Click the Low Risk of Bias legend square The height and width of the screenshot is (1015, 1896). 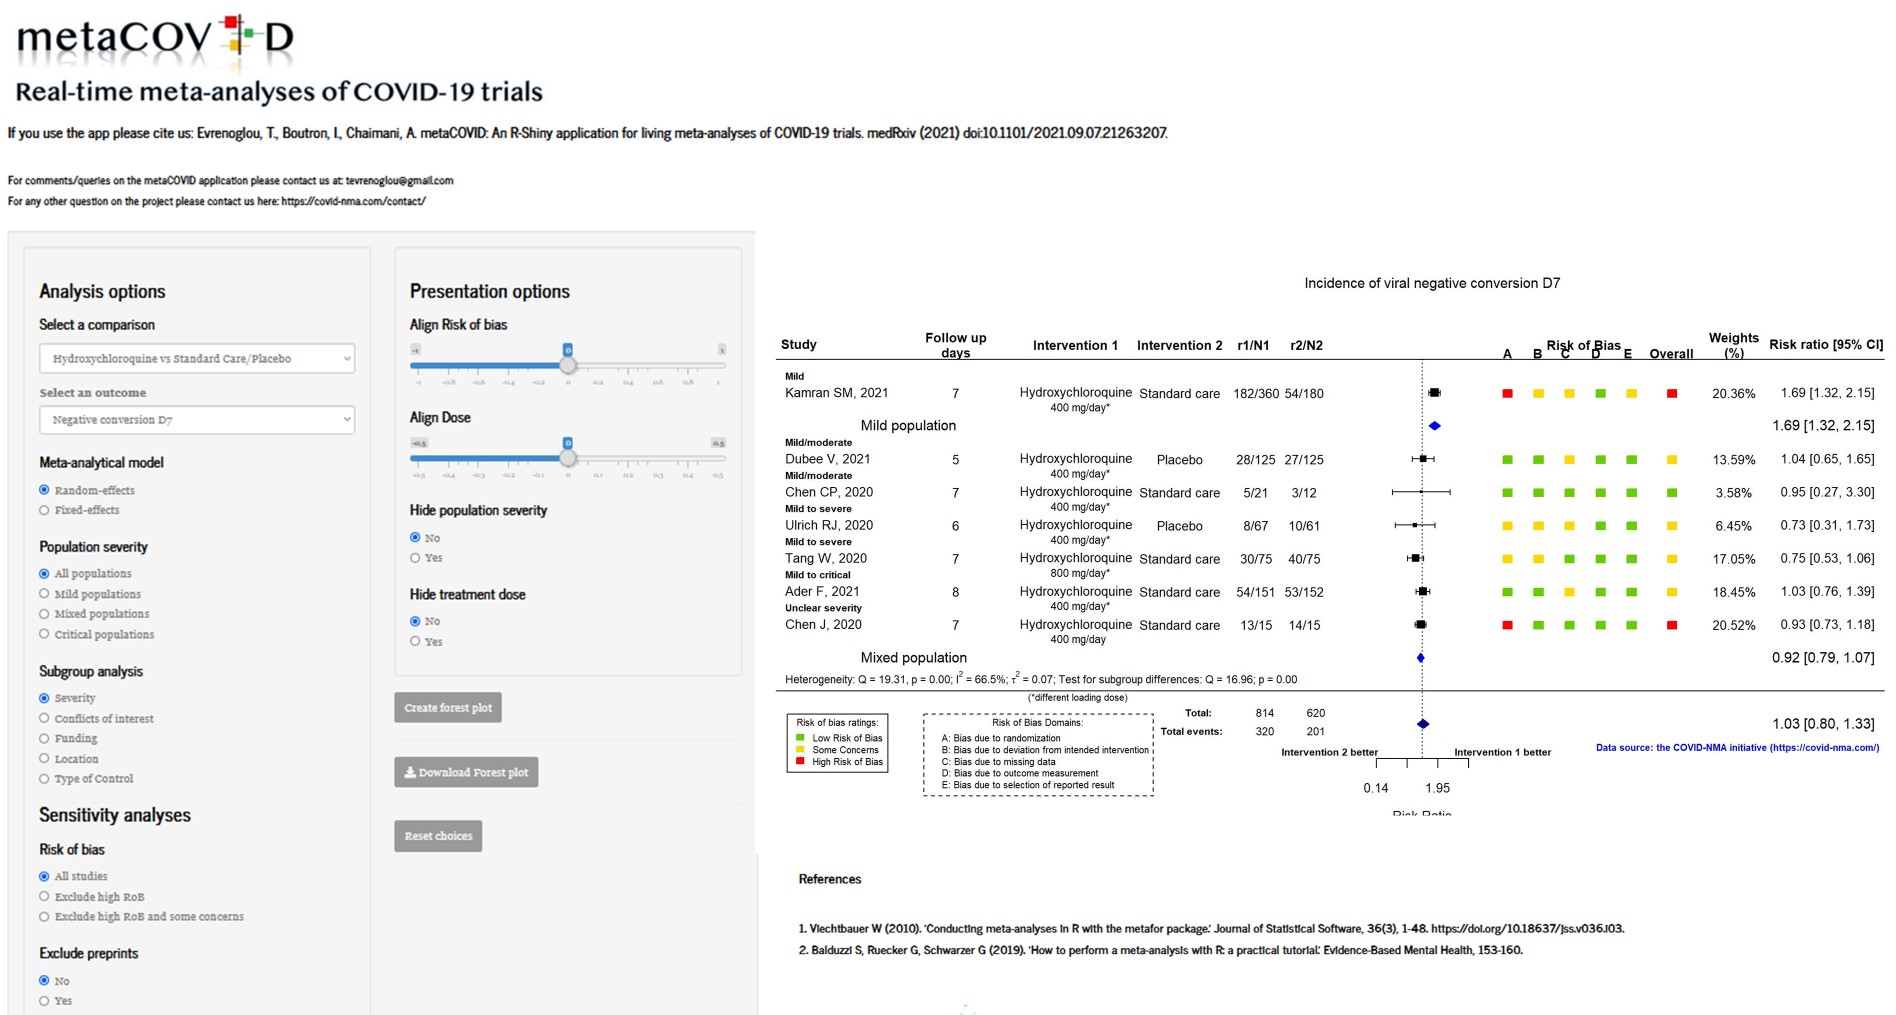click(x=799, y=738)
